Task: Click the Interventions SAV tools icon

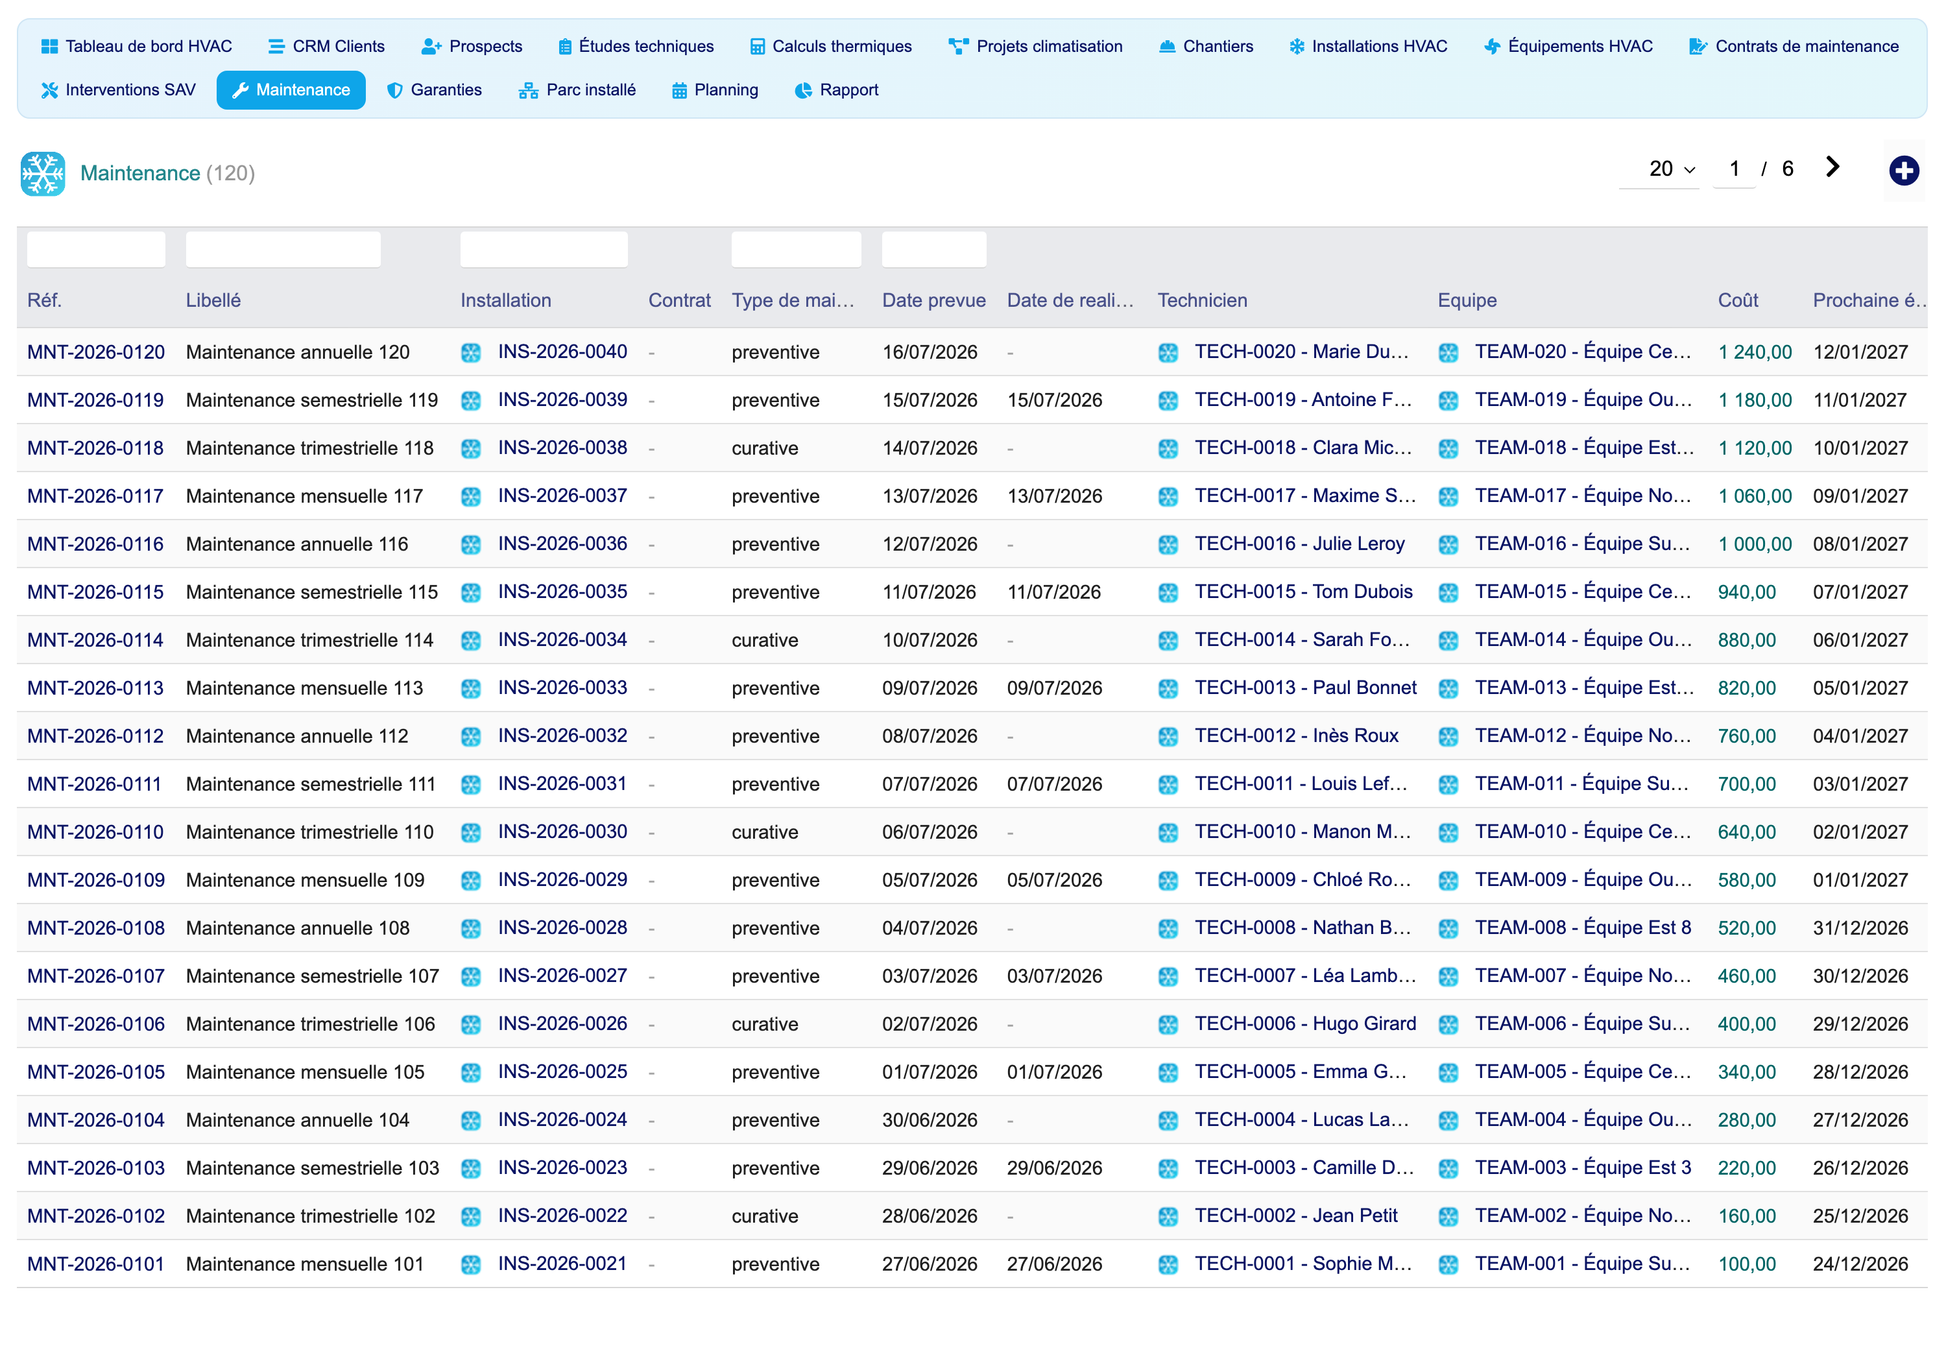Action: [x=49, y=91]
